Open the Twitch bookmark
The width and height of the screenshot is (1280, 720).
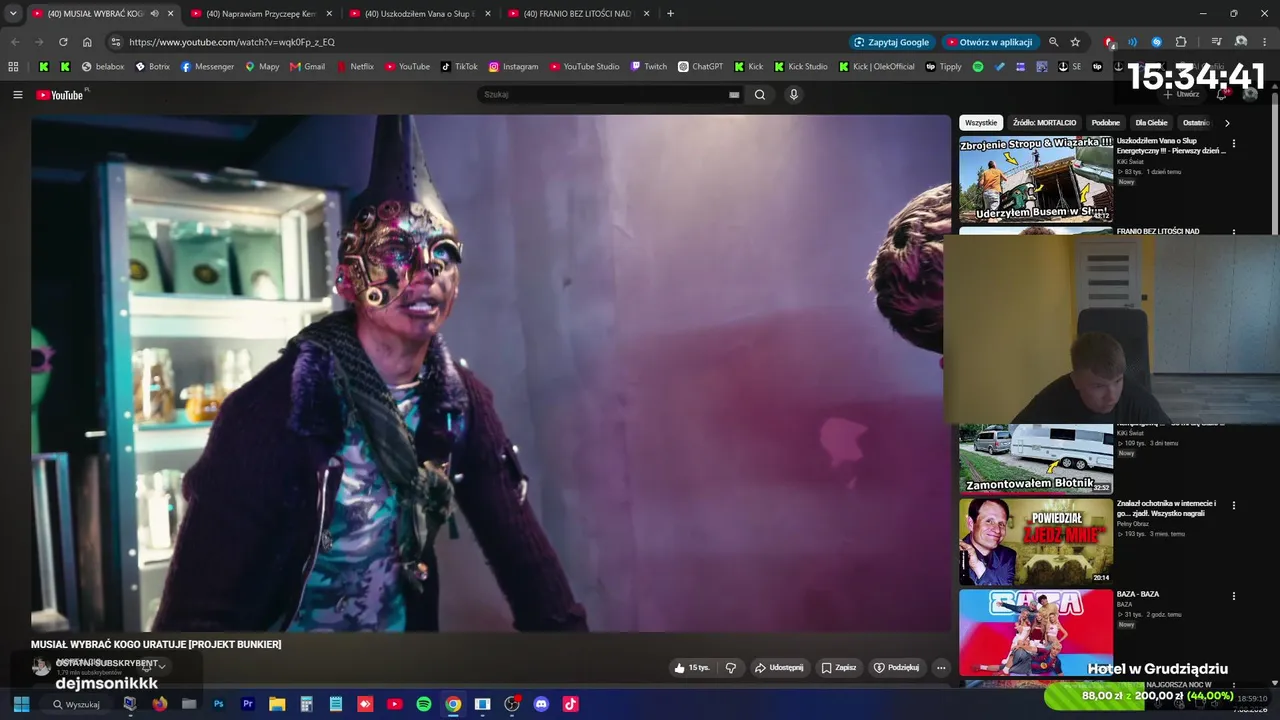[649, 67]
